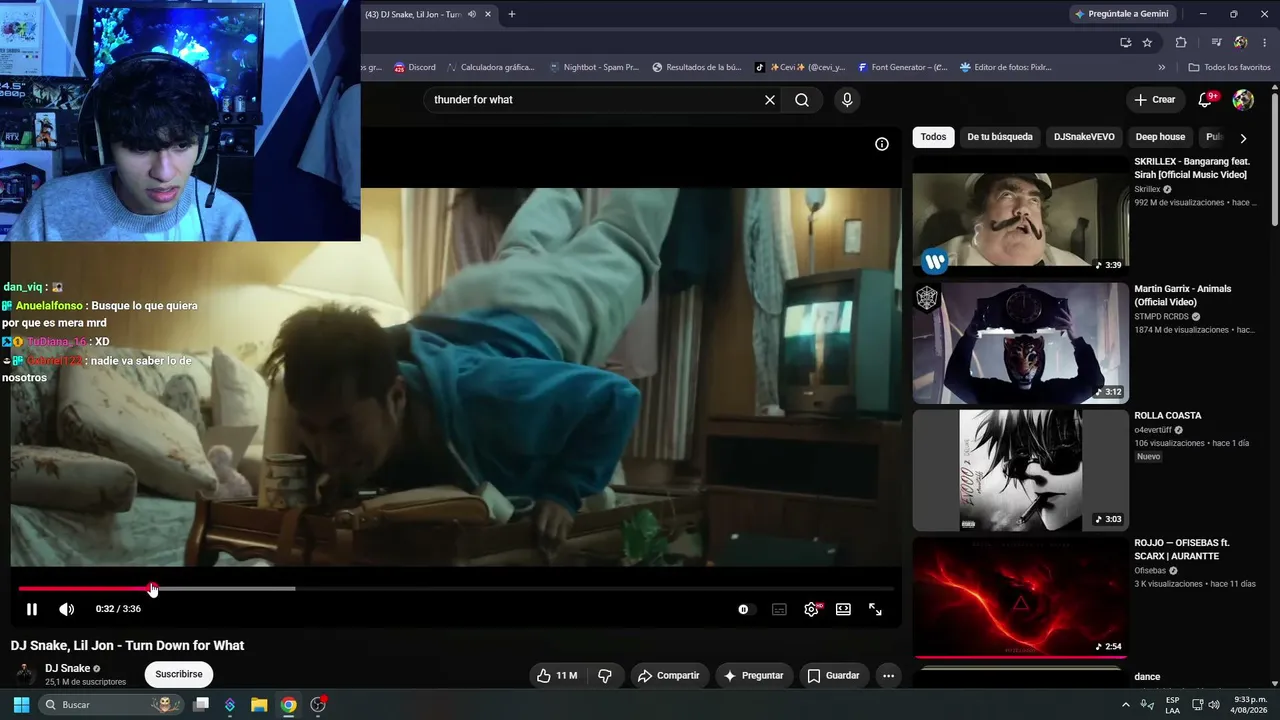This screenshot has height=720, width=1280.
Task: Open the Crear menu button
Action: 1154,100
